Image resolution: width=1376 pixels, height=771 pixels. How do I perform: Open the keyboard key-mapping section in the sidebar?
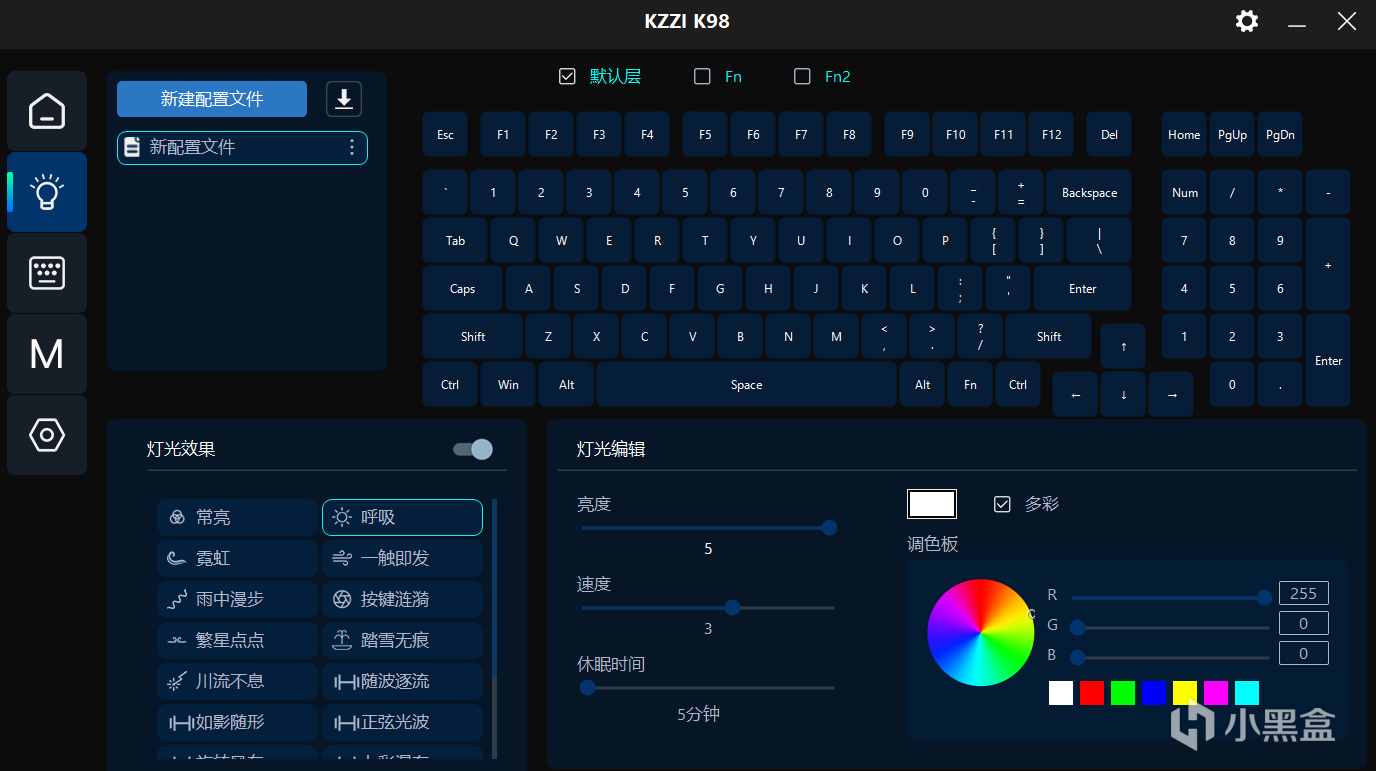coord(47,273)
